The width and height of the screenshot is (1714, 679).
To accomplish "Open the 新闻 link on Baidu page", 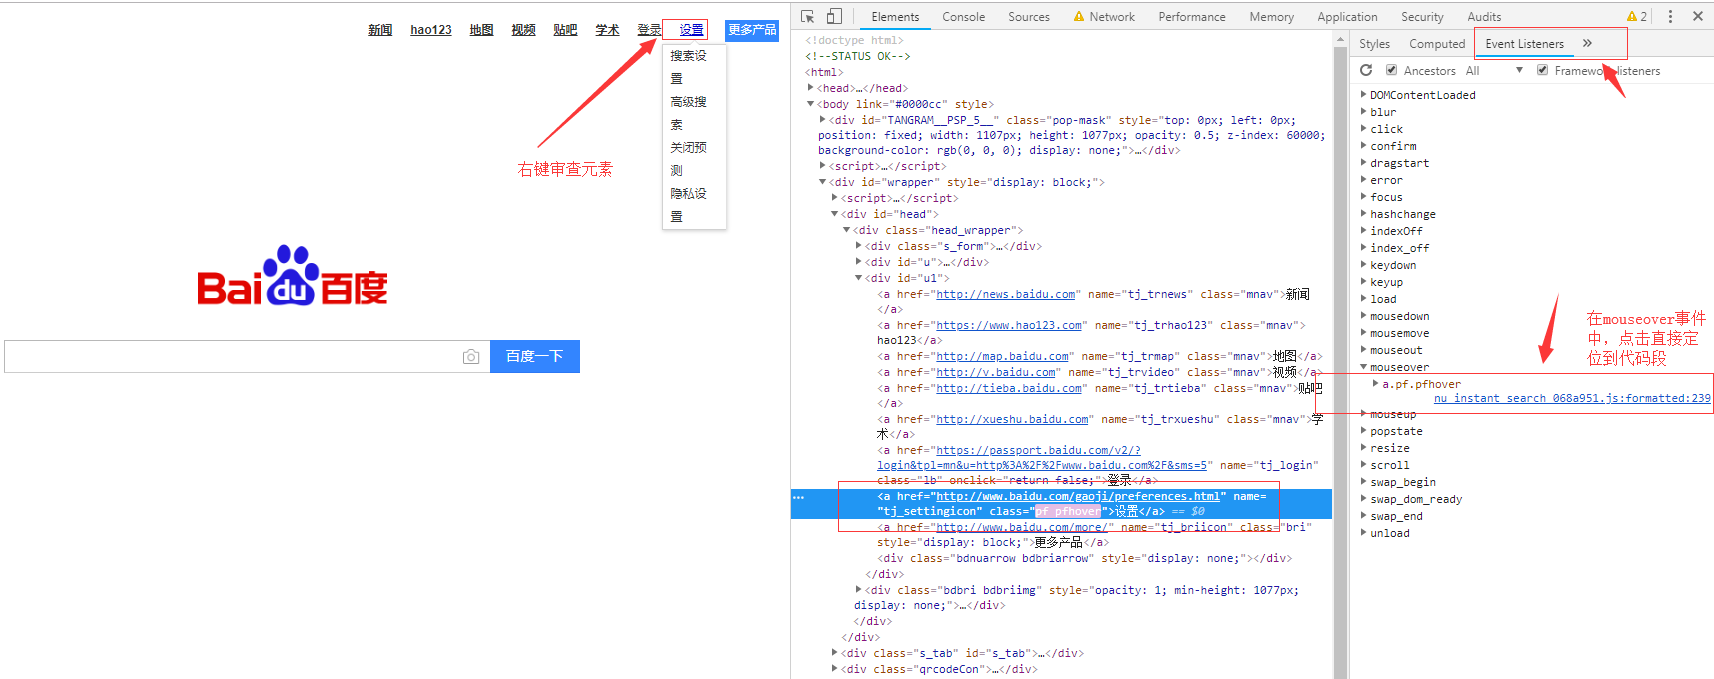I will coord(380,30).
